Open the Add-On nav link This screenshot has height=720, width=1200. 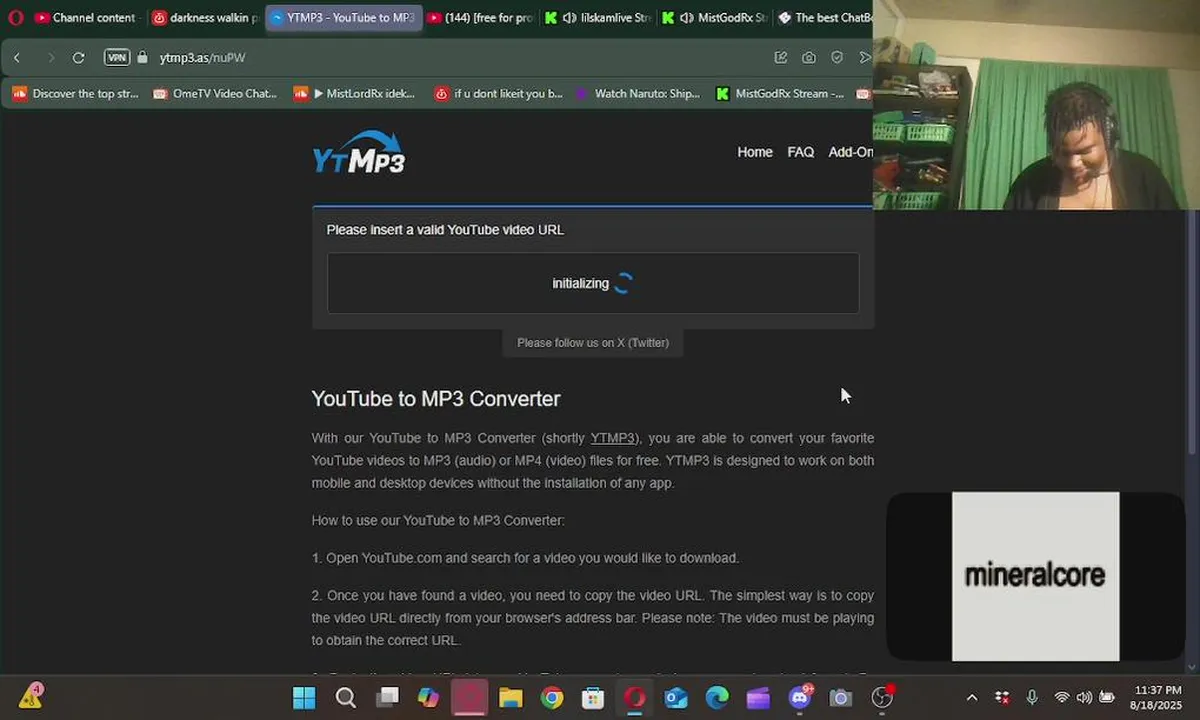850,152
